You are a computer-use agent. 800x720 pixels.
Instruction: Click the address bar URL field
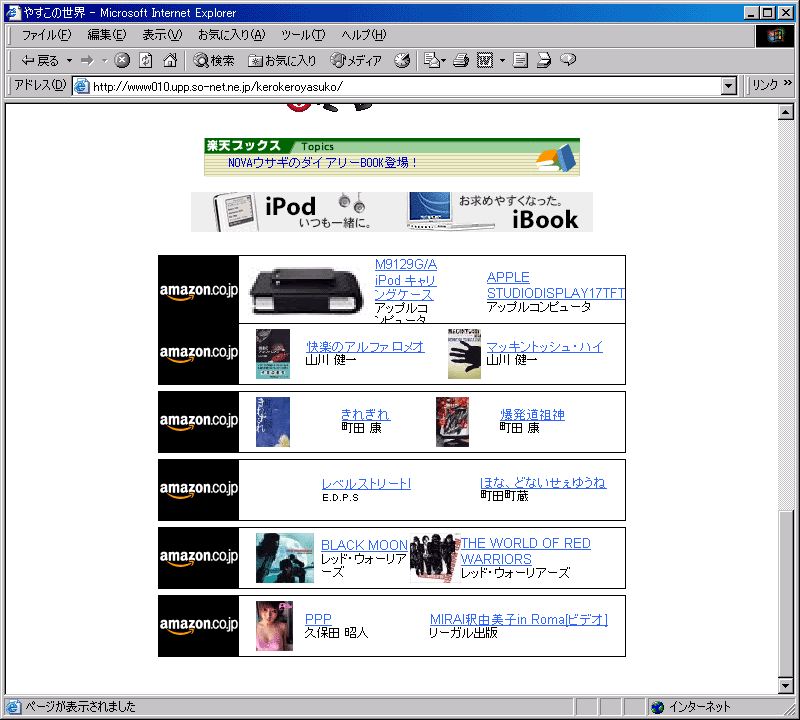click(398, 86)
